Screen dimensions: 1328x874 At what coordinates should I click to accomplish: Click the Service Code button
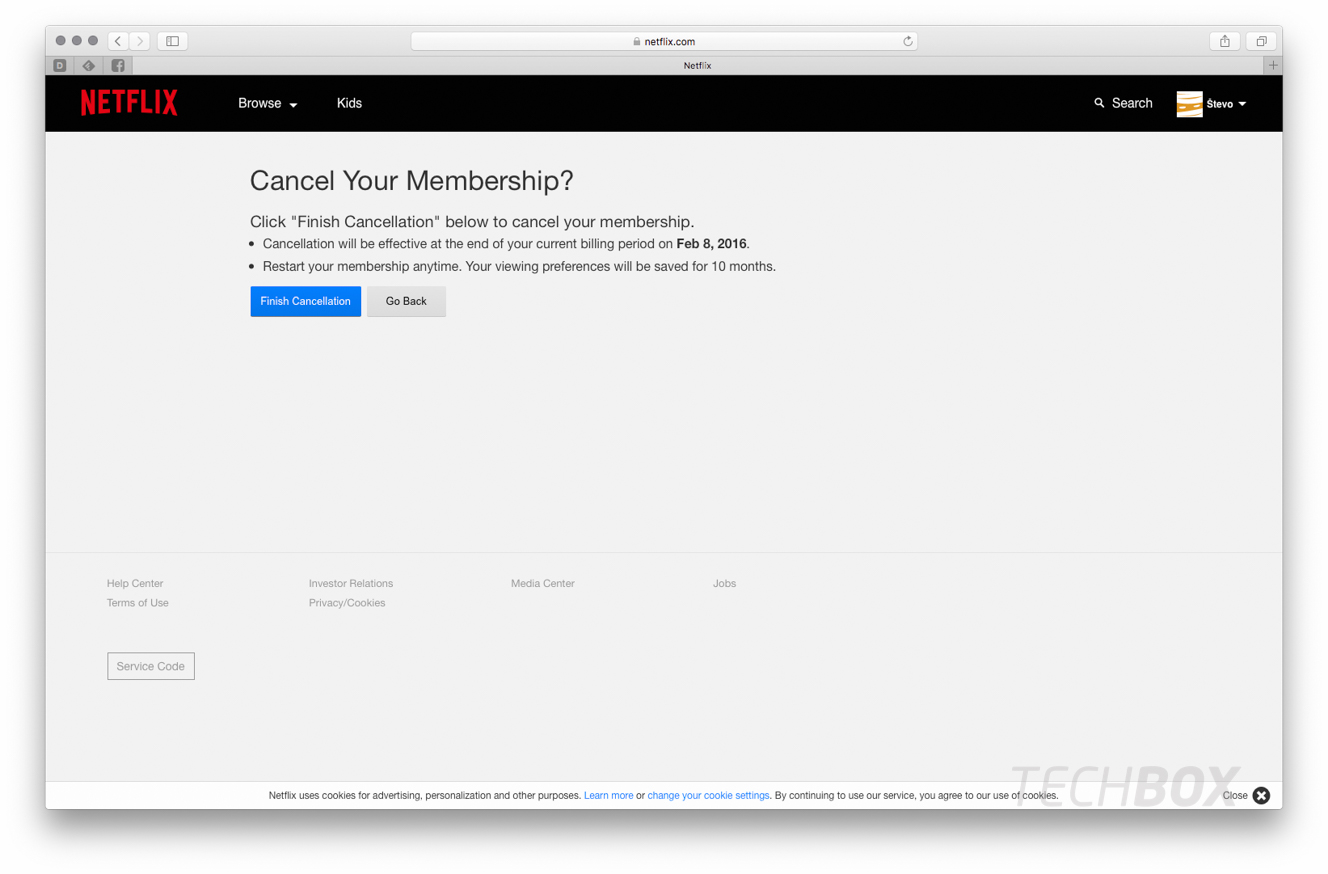point(151,666)
